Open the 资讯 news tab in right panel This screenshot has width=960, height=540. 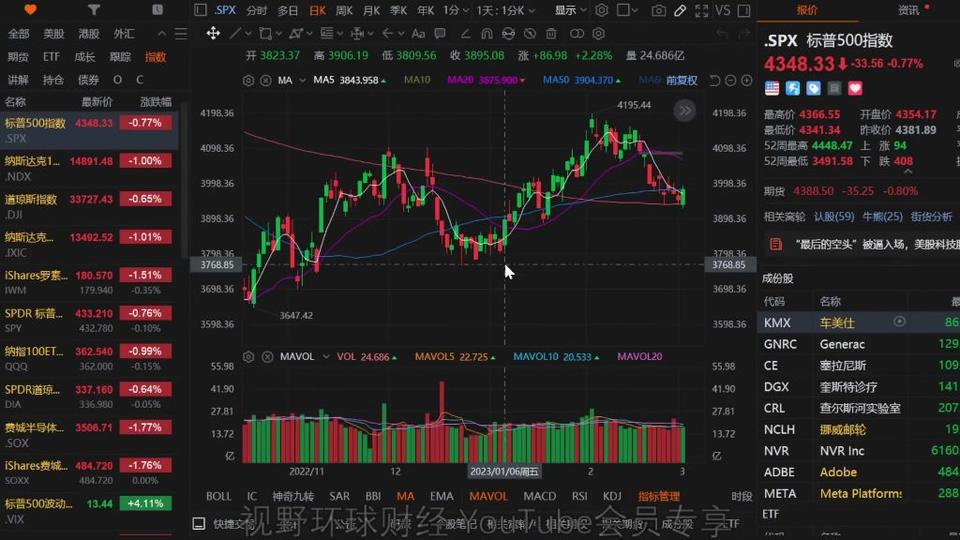tap(909, 10)
